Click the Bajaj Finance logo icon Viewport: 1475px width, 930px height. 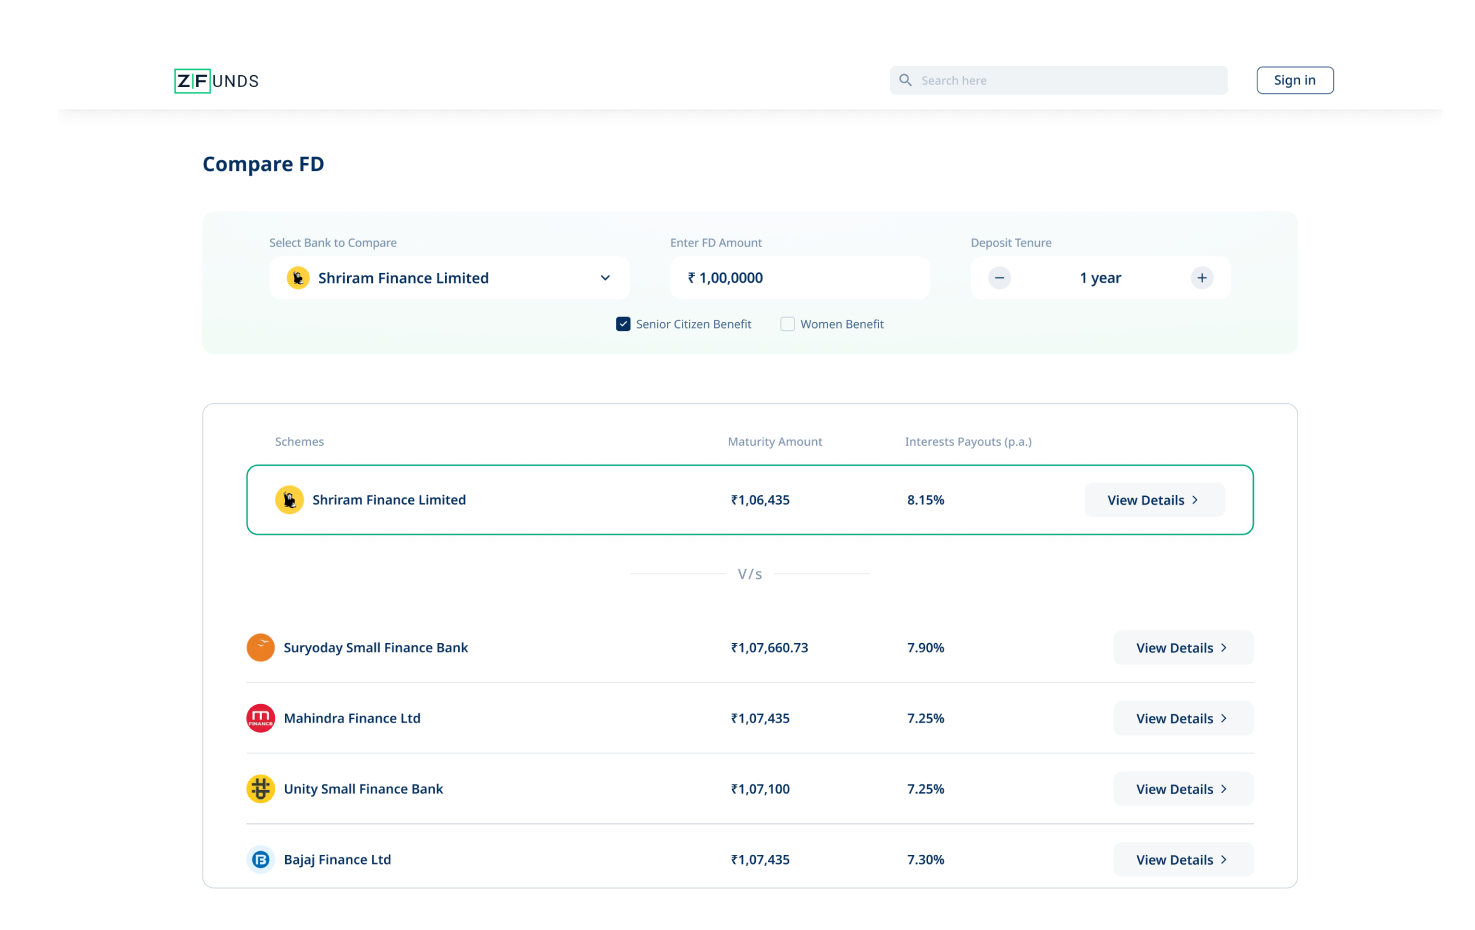[260, 859]
